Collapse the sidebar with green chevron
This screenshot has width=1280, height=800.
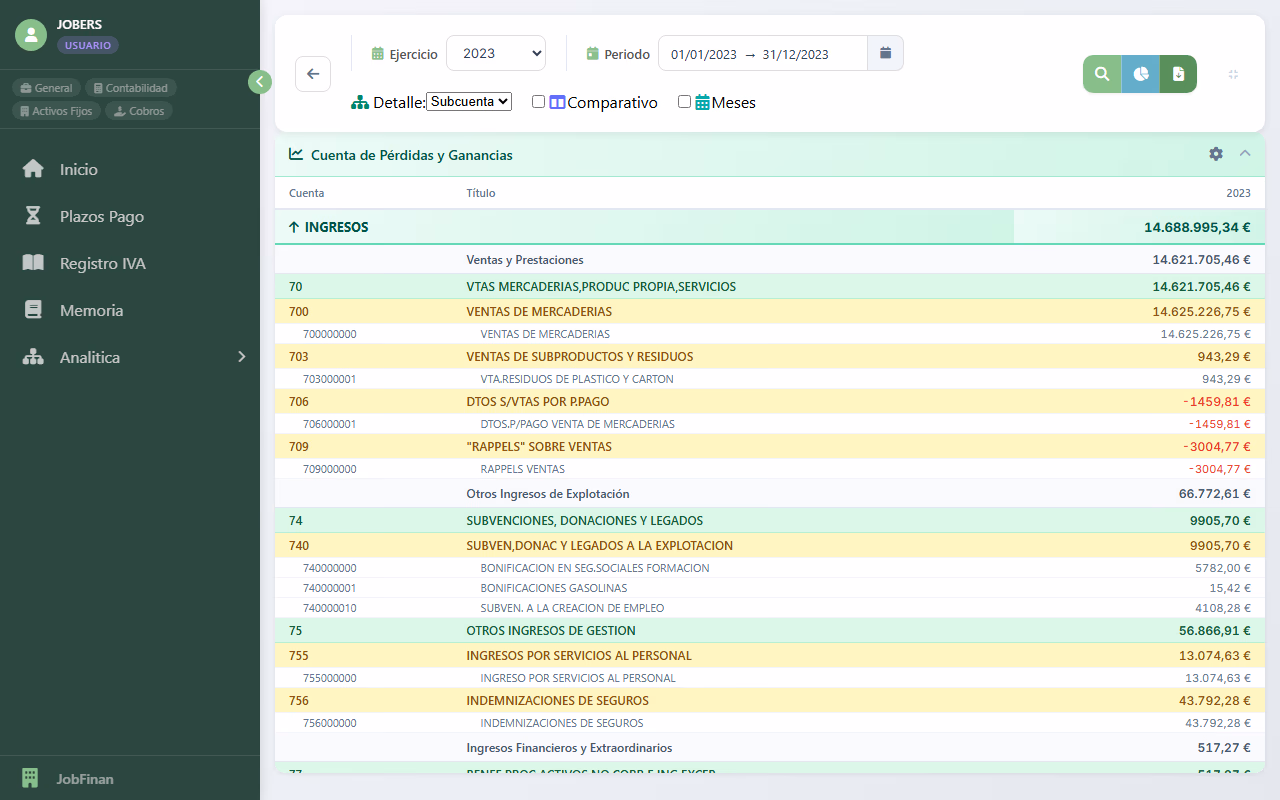point(260,82)
